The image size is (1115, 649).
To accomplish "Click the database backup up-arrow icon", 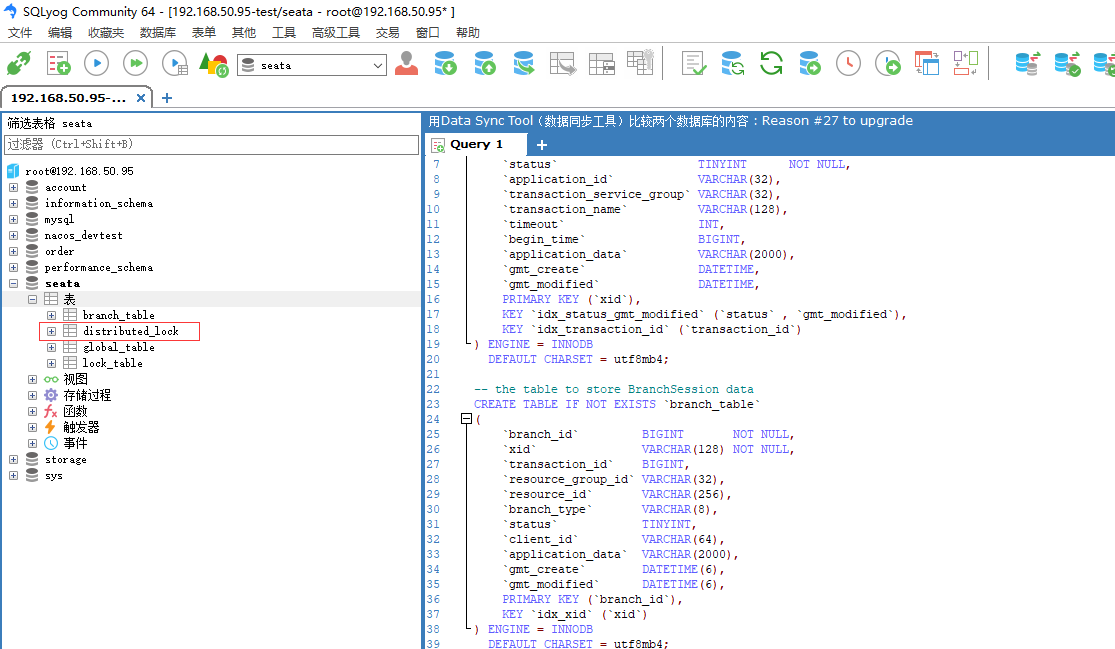I will pos(485,63).
